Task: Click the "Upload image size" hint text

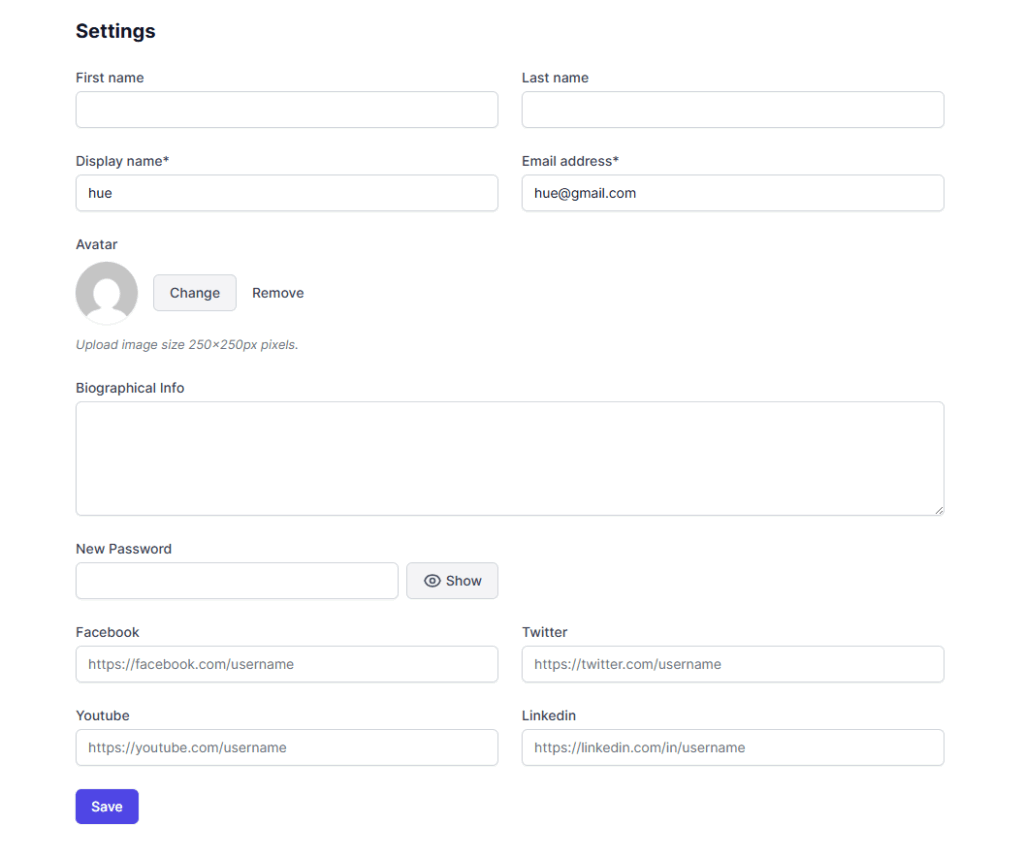Action: click(187, 345)
